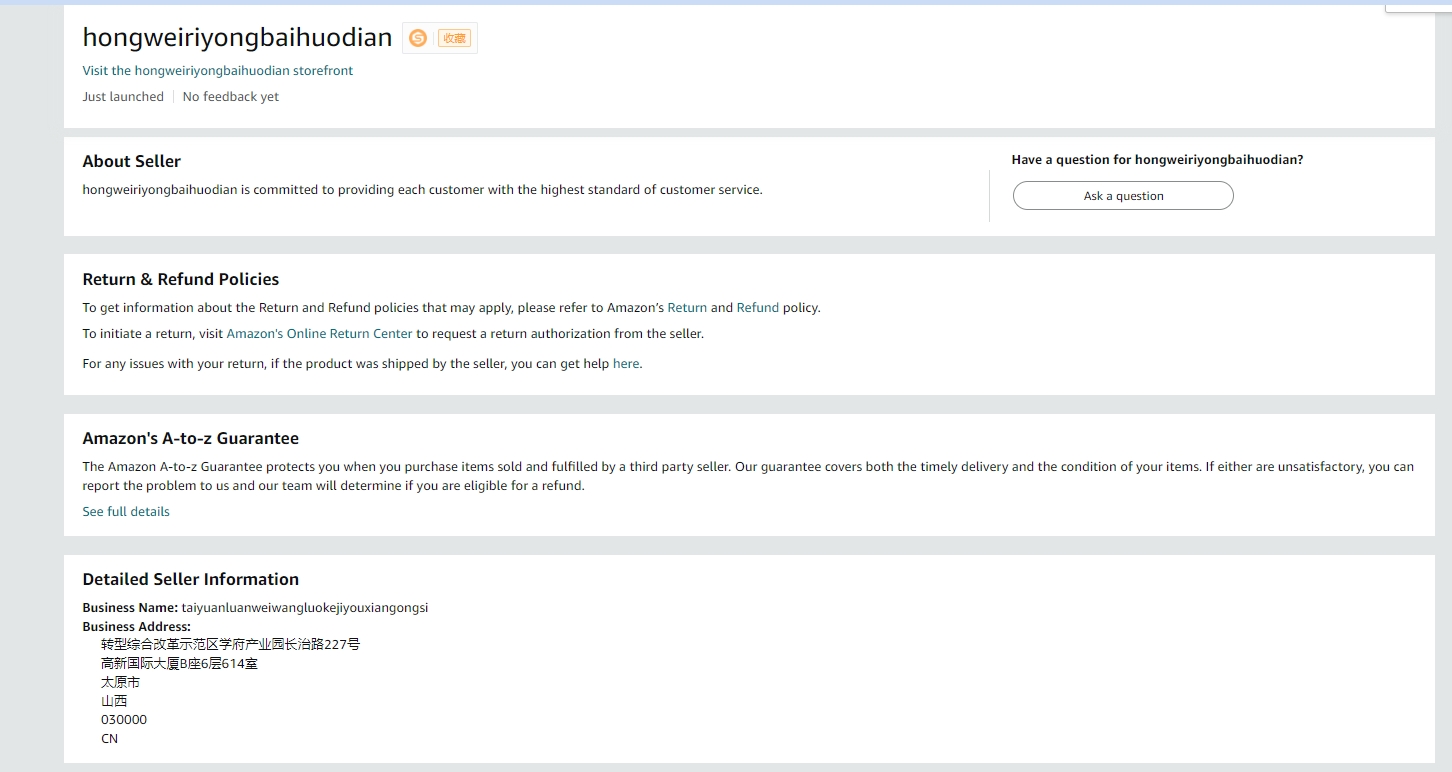Click the address line ending in 227号
Viewport: 1452px width, 772px height.
(230, 645)
